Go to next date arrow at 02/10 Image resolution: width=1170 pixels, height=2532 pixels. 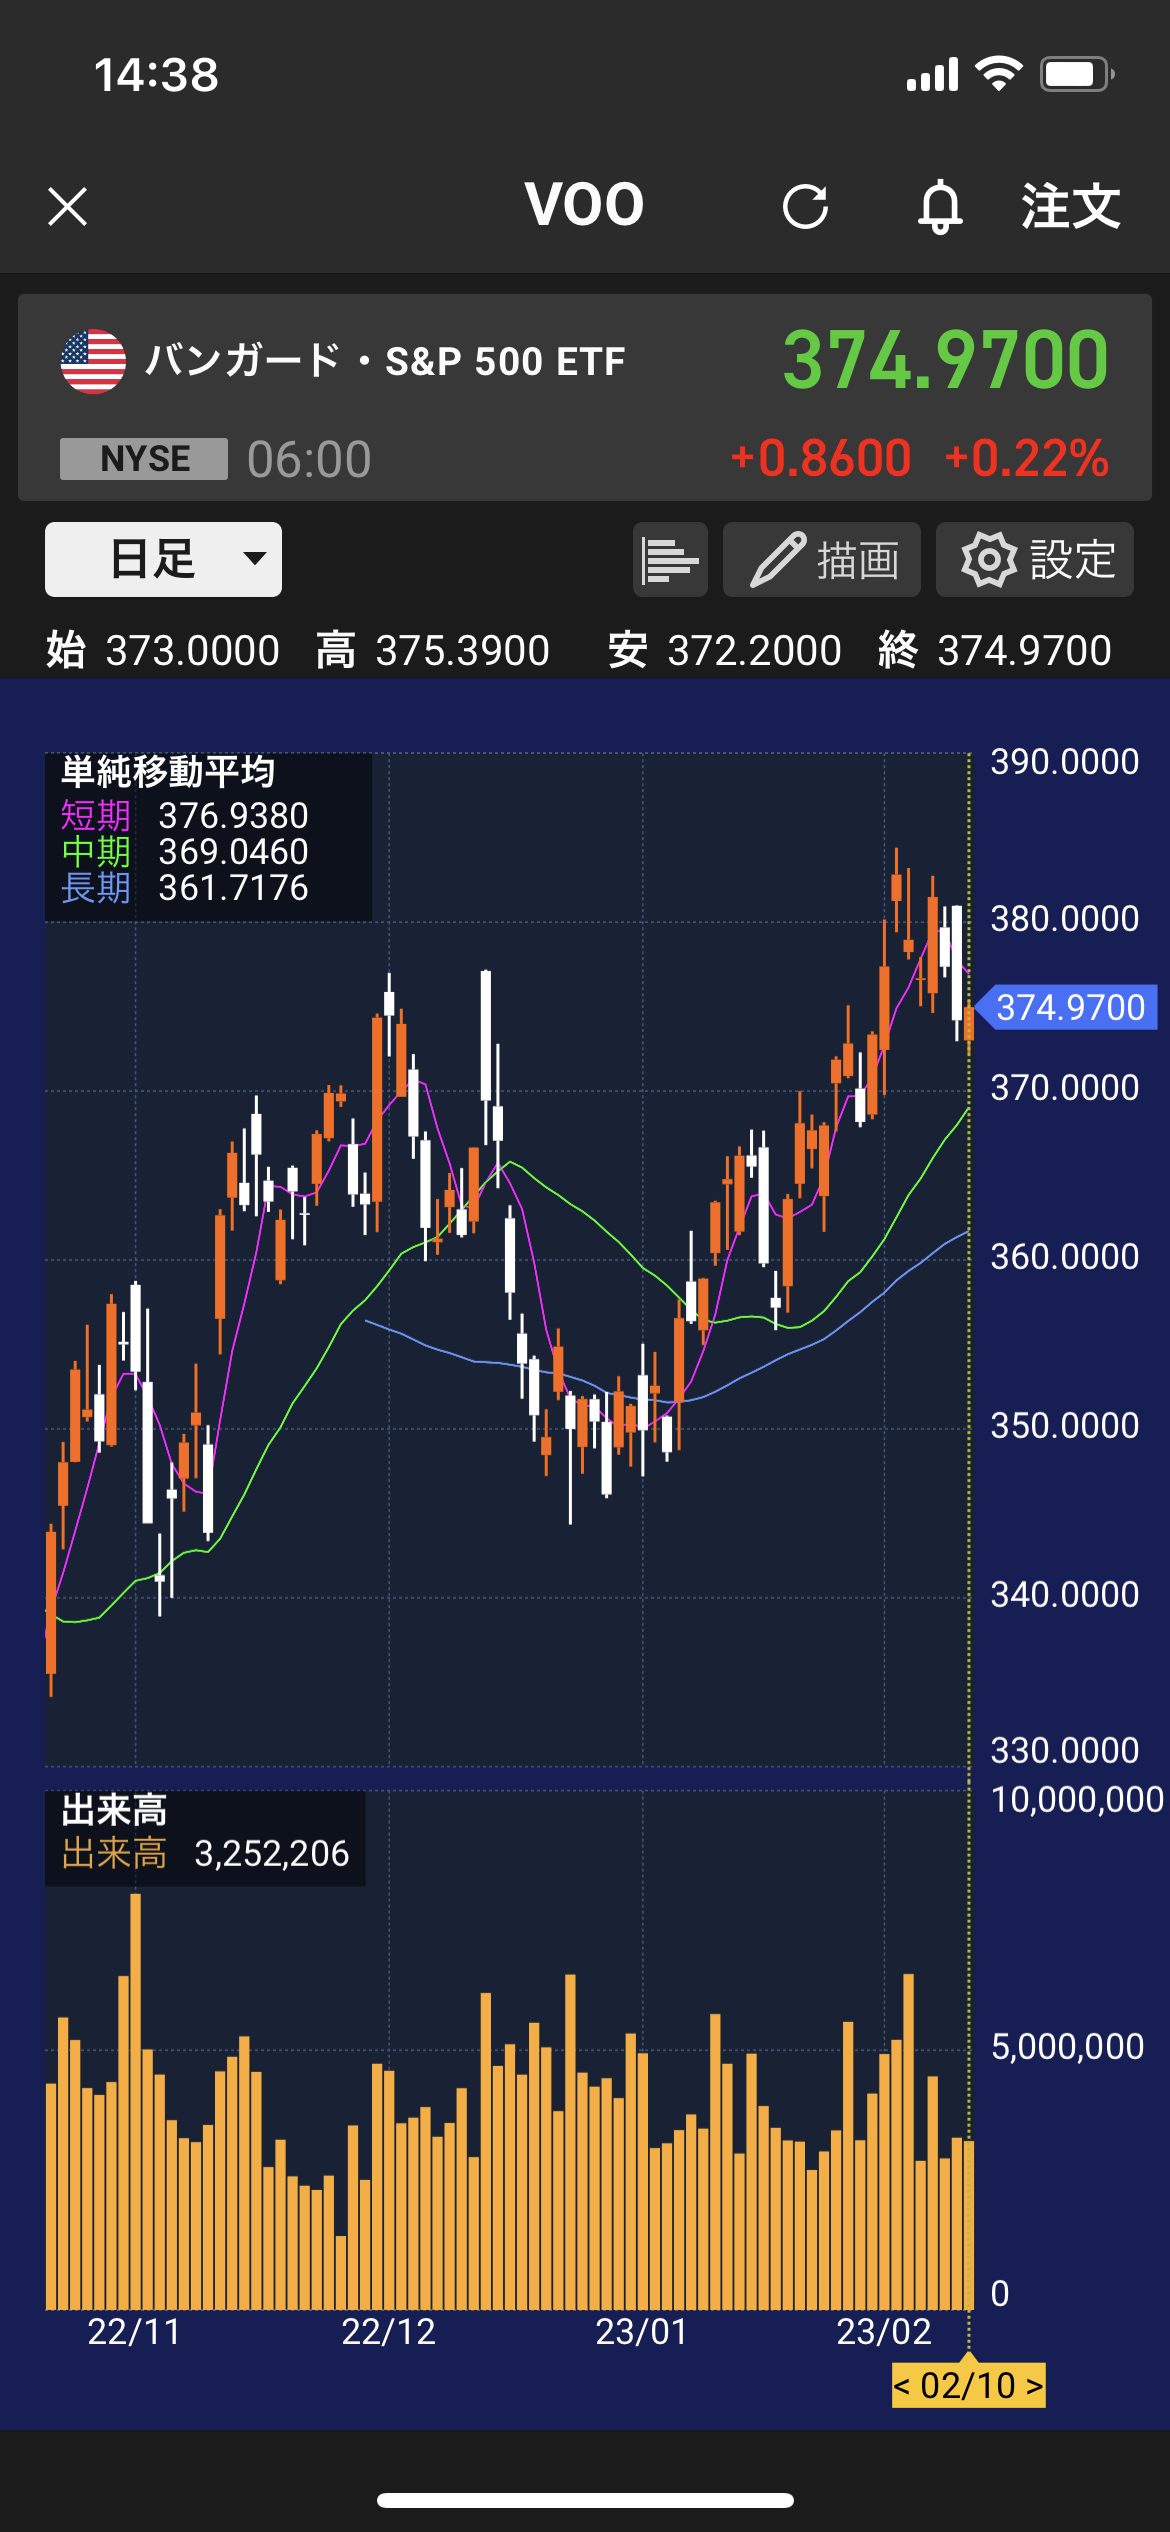1034,2386
